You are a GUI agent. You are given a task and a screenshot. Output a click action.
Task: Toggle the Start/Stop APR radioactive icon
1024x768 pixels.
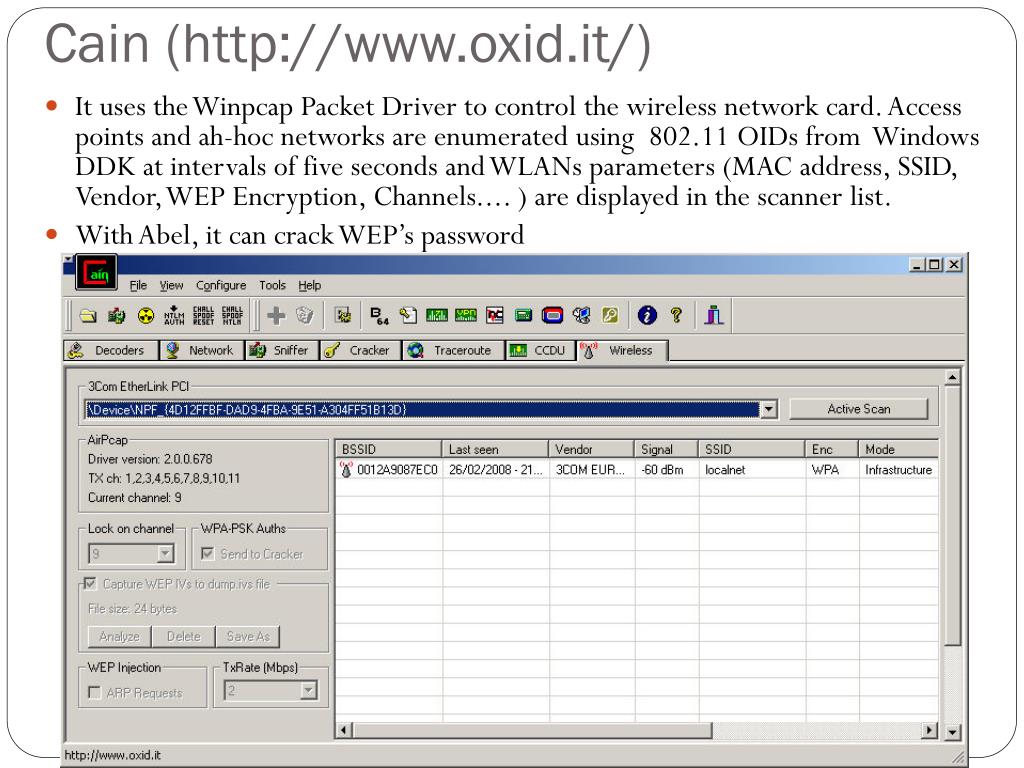click(146, 316)
